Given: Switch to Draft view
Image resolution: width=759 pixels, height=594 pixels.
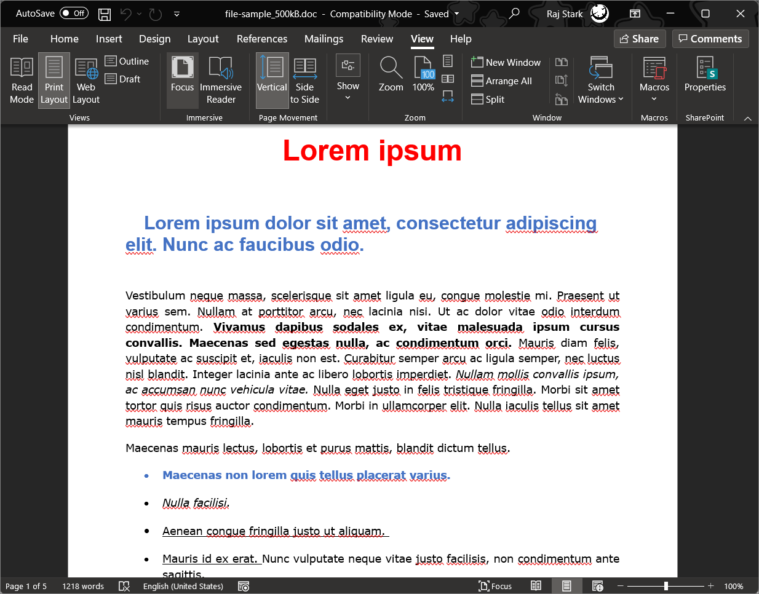Looking at the screenshot, I should 123,79.
